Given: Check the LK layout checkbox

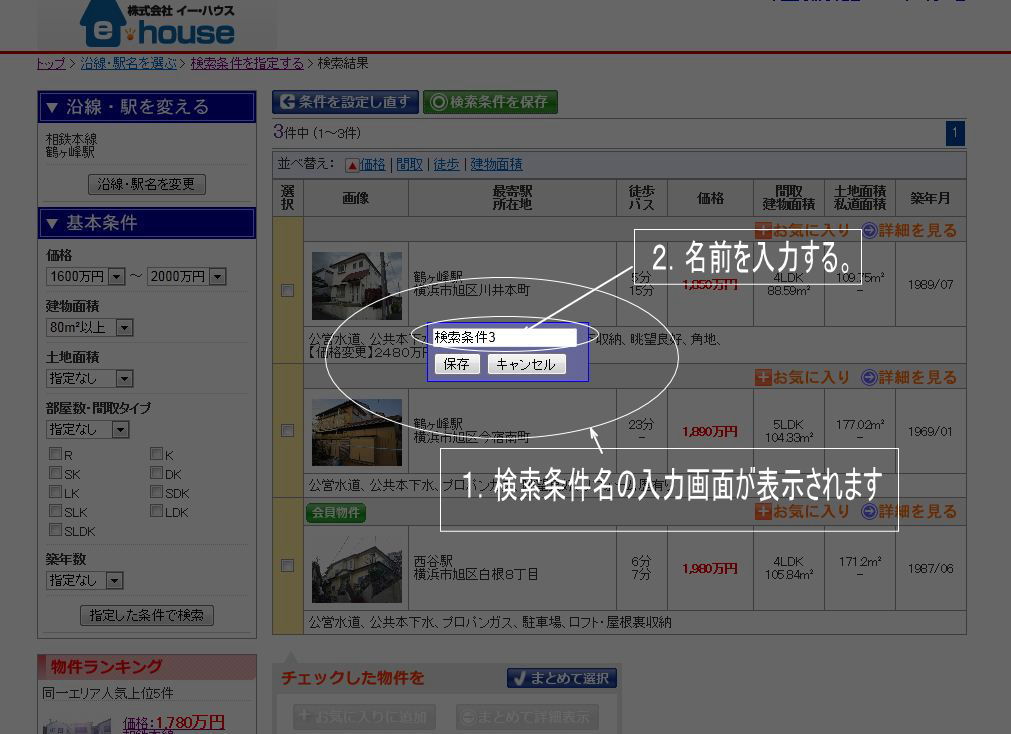Looking at the screenshot, I should [x=55, y=492].
